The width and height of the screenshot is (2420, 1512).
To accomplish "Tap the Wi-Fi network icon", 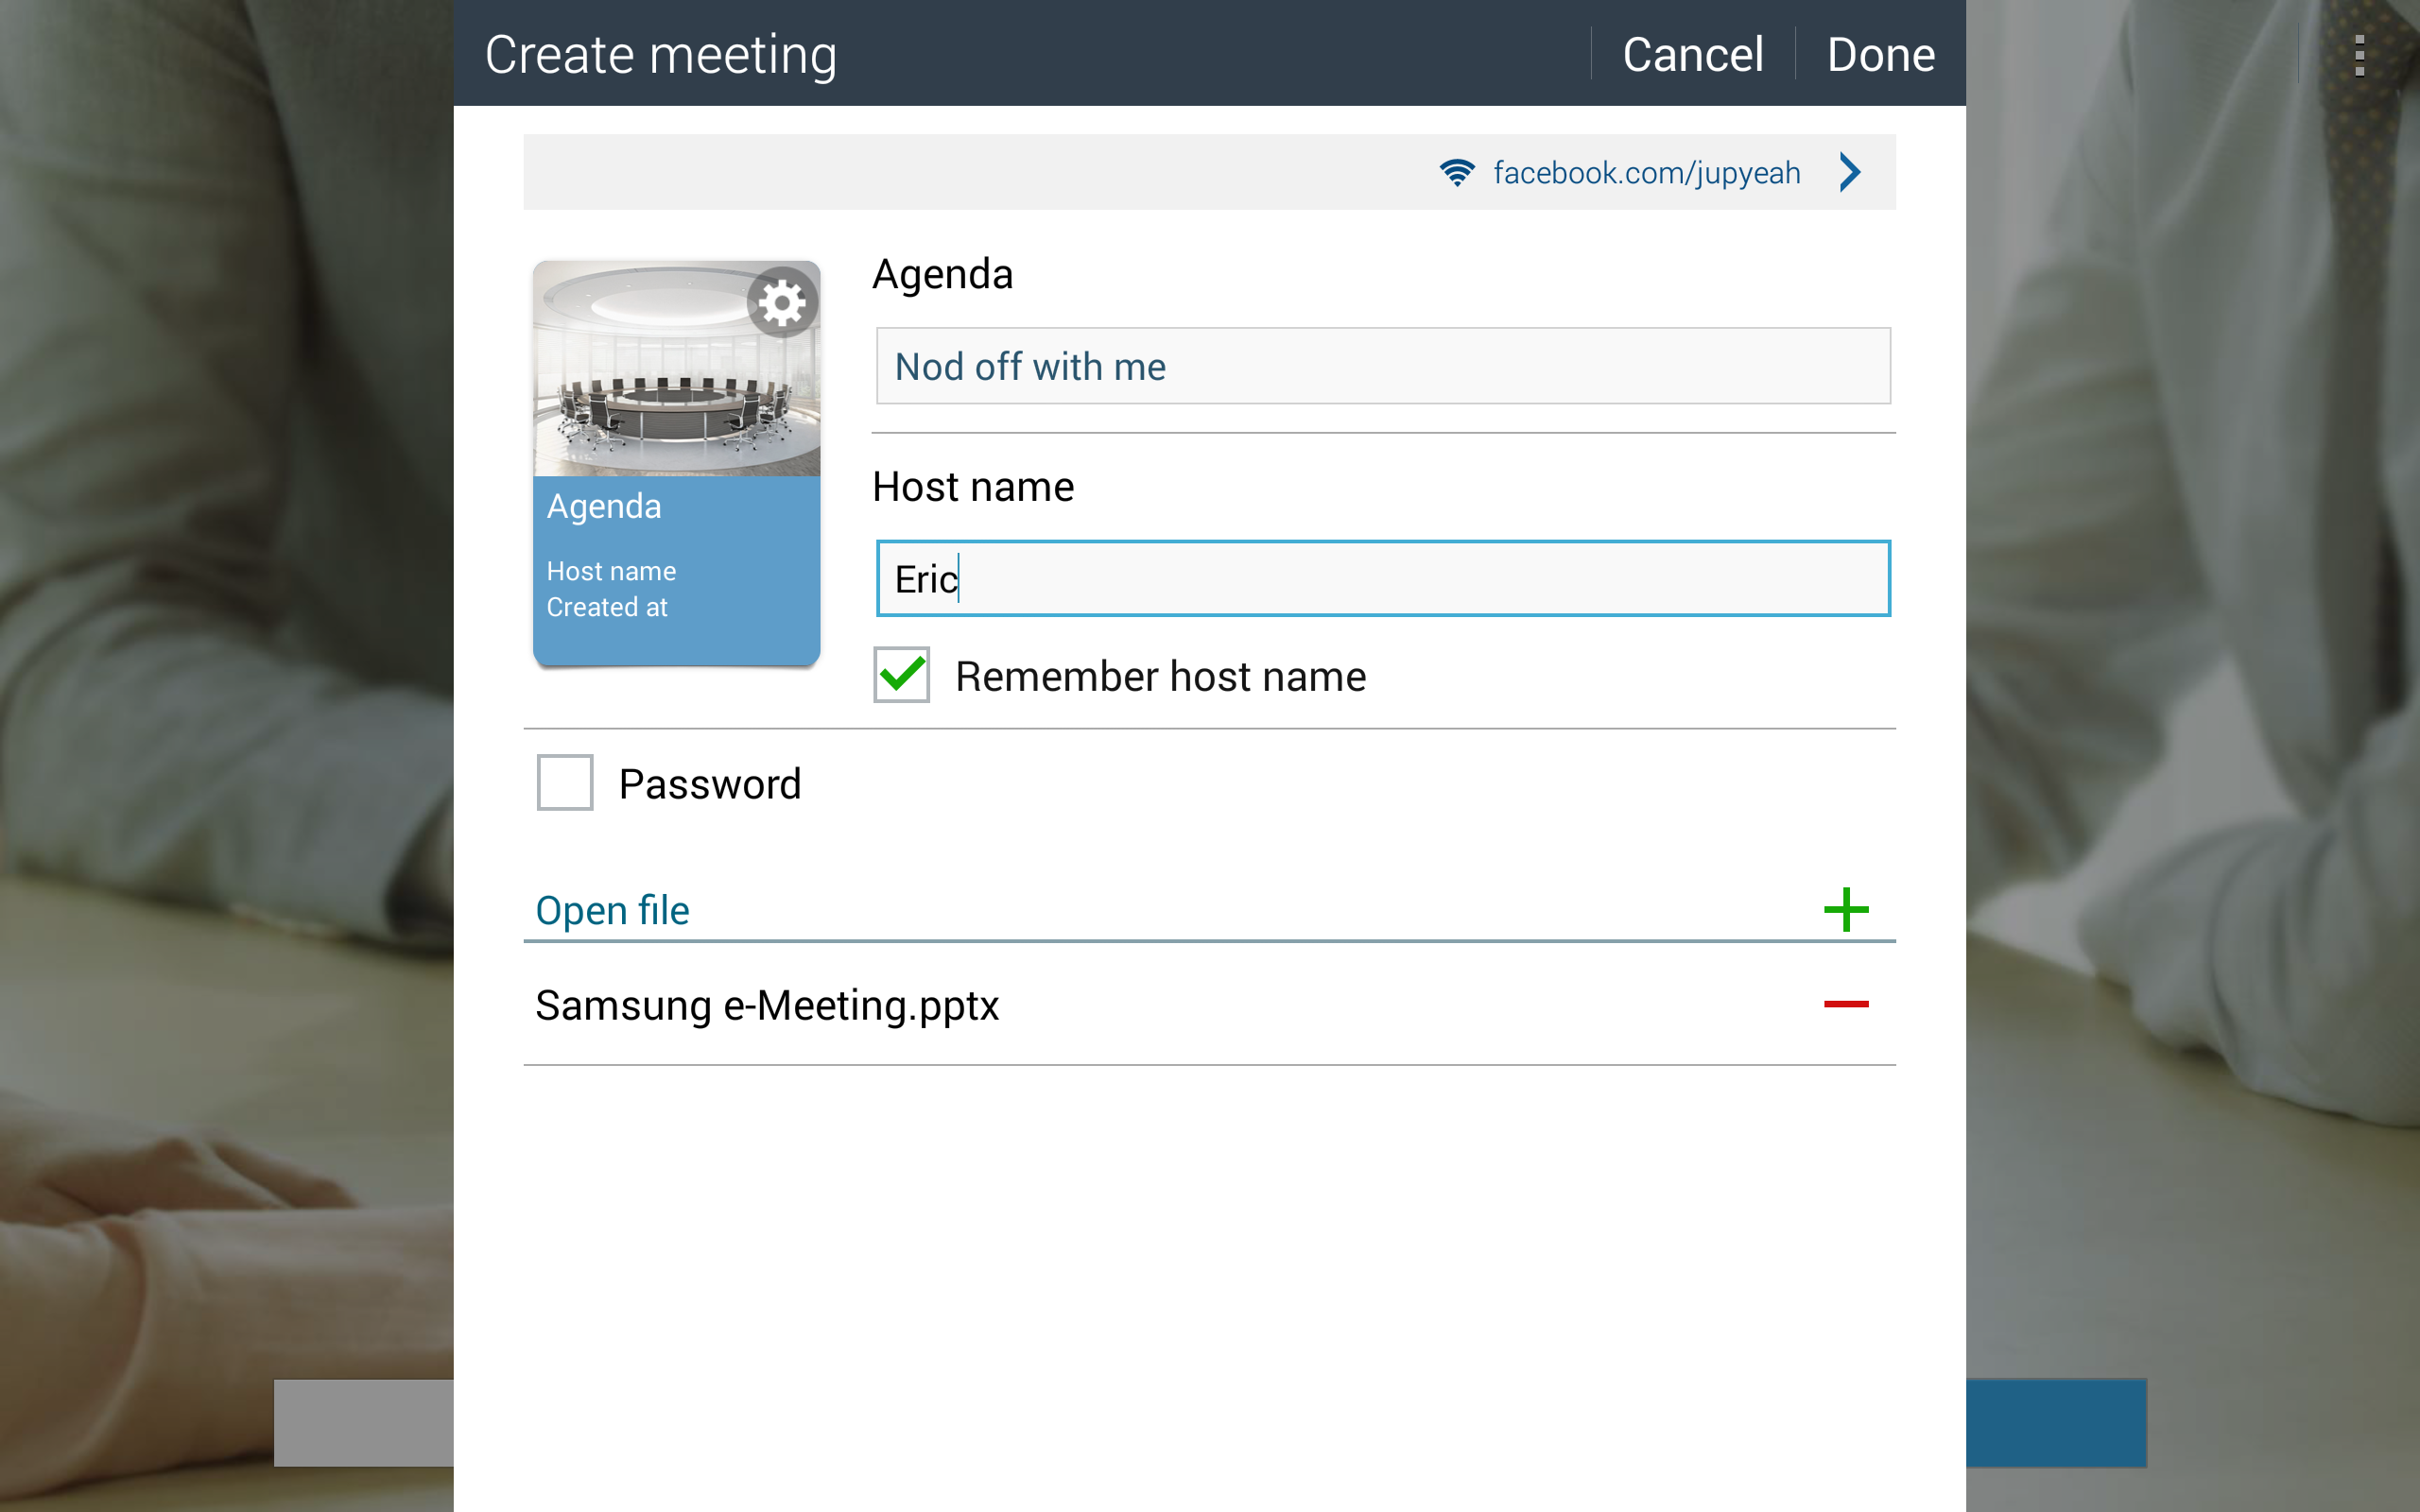I will [x=1457, y=173].
